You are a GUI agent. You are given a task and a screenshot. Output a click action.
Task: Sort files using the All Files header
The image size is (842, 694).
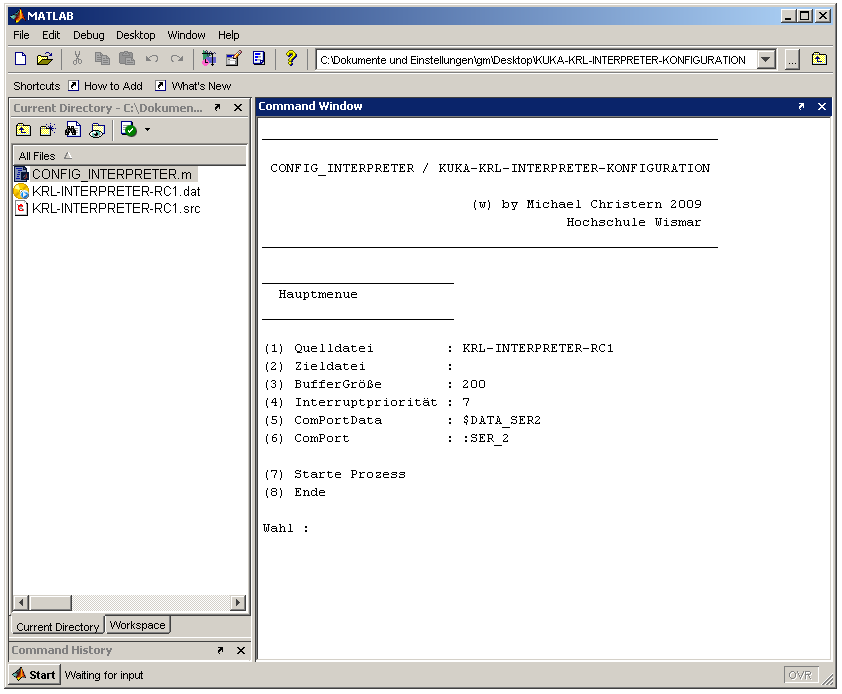tap(45, 156)
